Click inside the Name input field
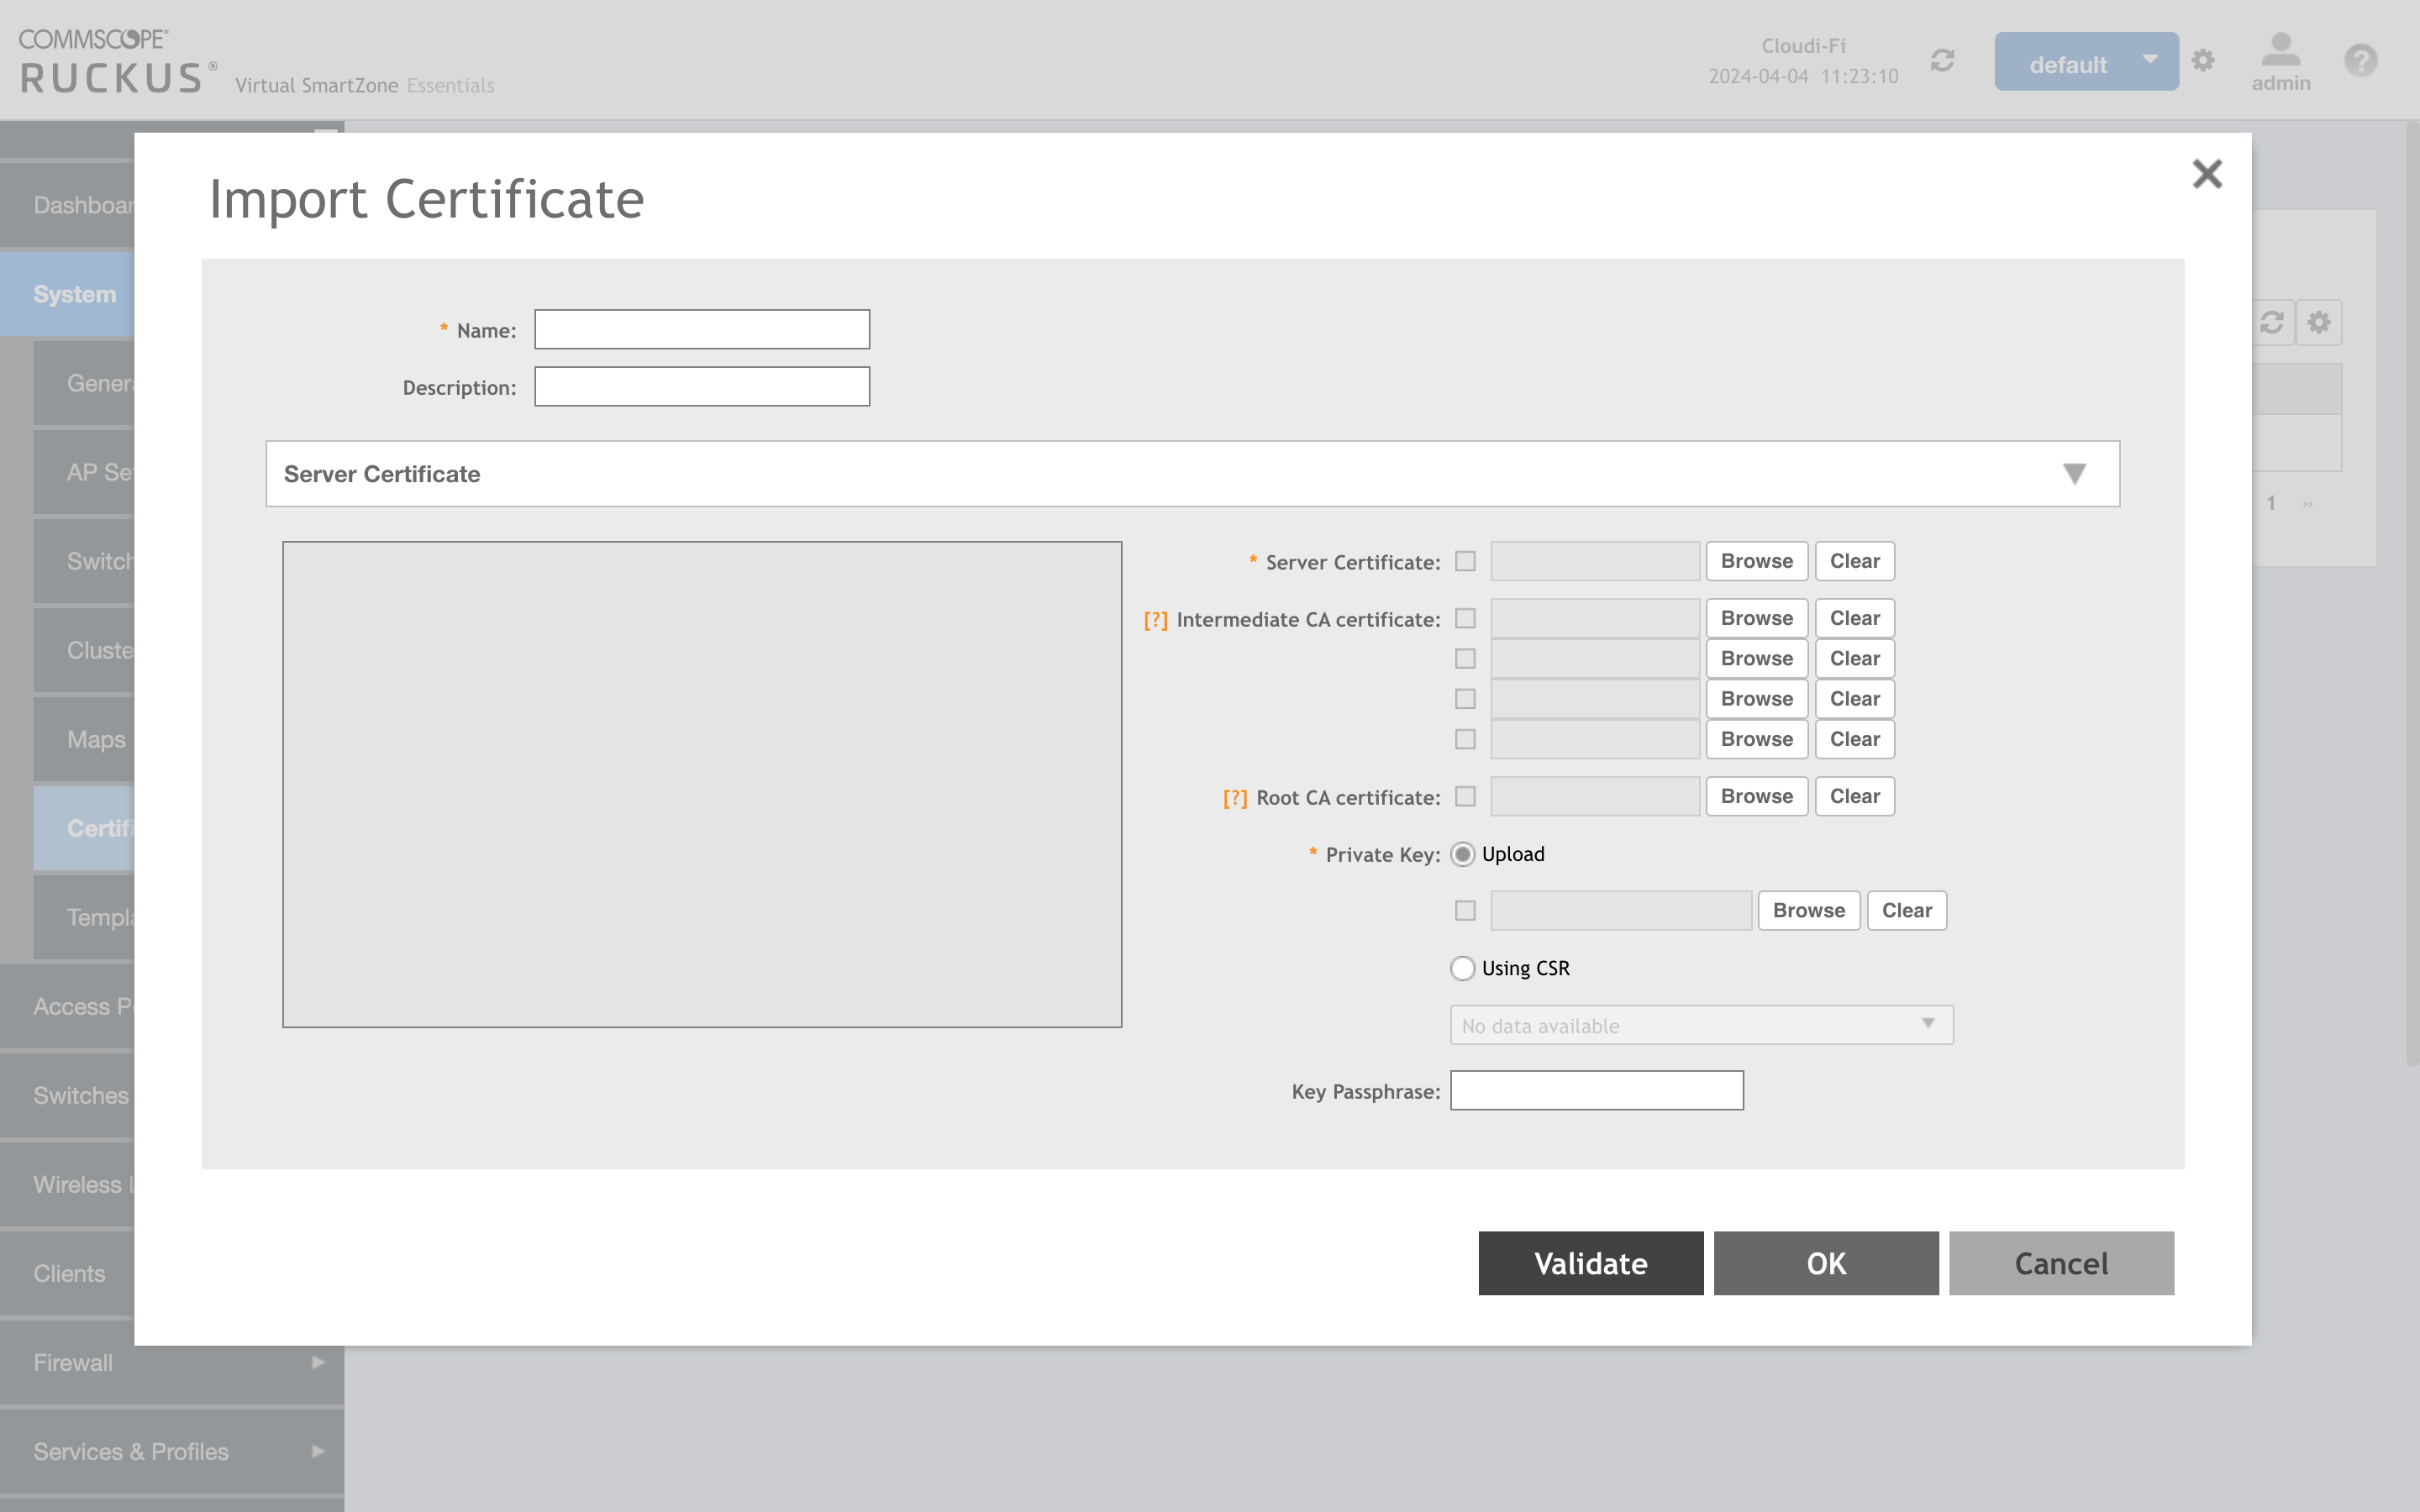The image size is (2420, 1512). [x=701, y=329]
